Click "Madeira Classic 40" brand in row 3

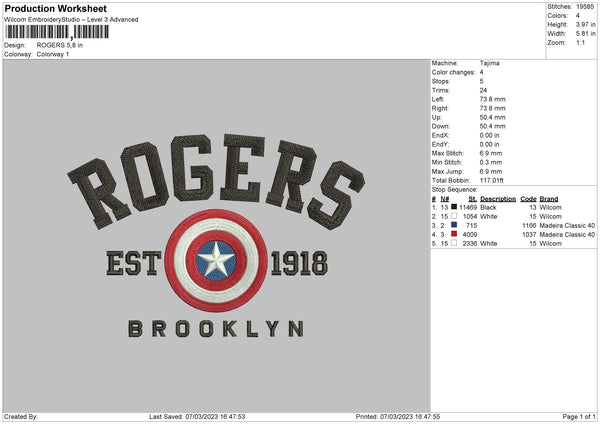coord(567,225)
